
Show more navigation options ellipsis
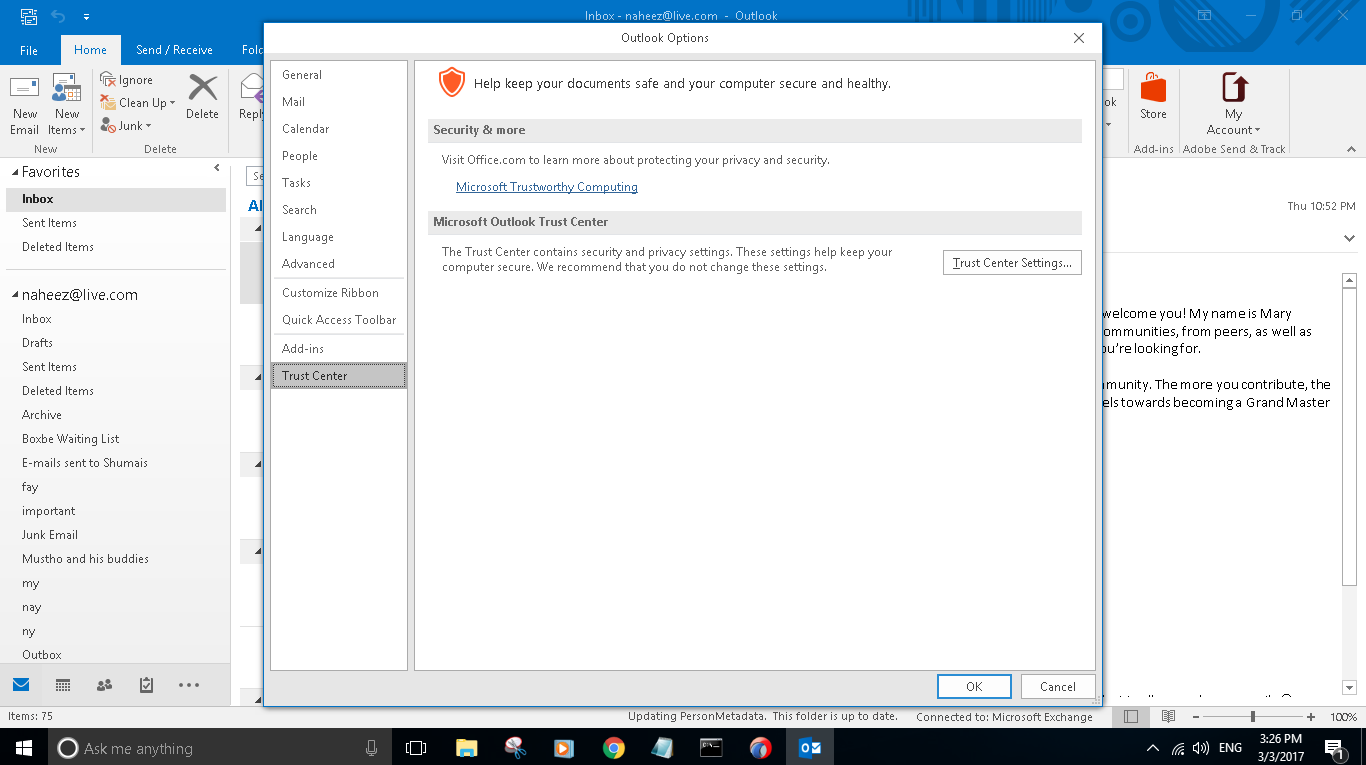(x=189, y=685)
